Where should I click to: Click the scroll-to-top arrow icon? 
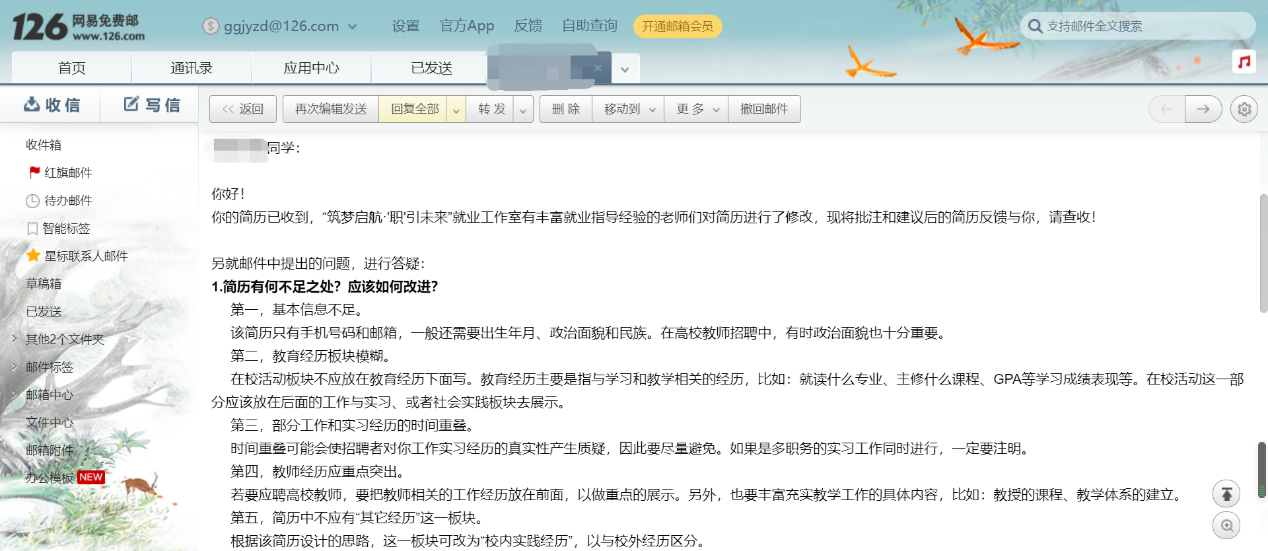[1227, 493]
